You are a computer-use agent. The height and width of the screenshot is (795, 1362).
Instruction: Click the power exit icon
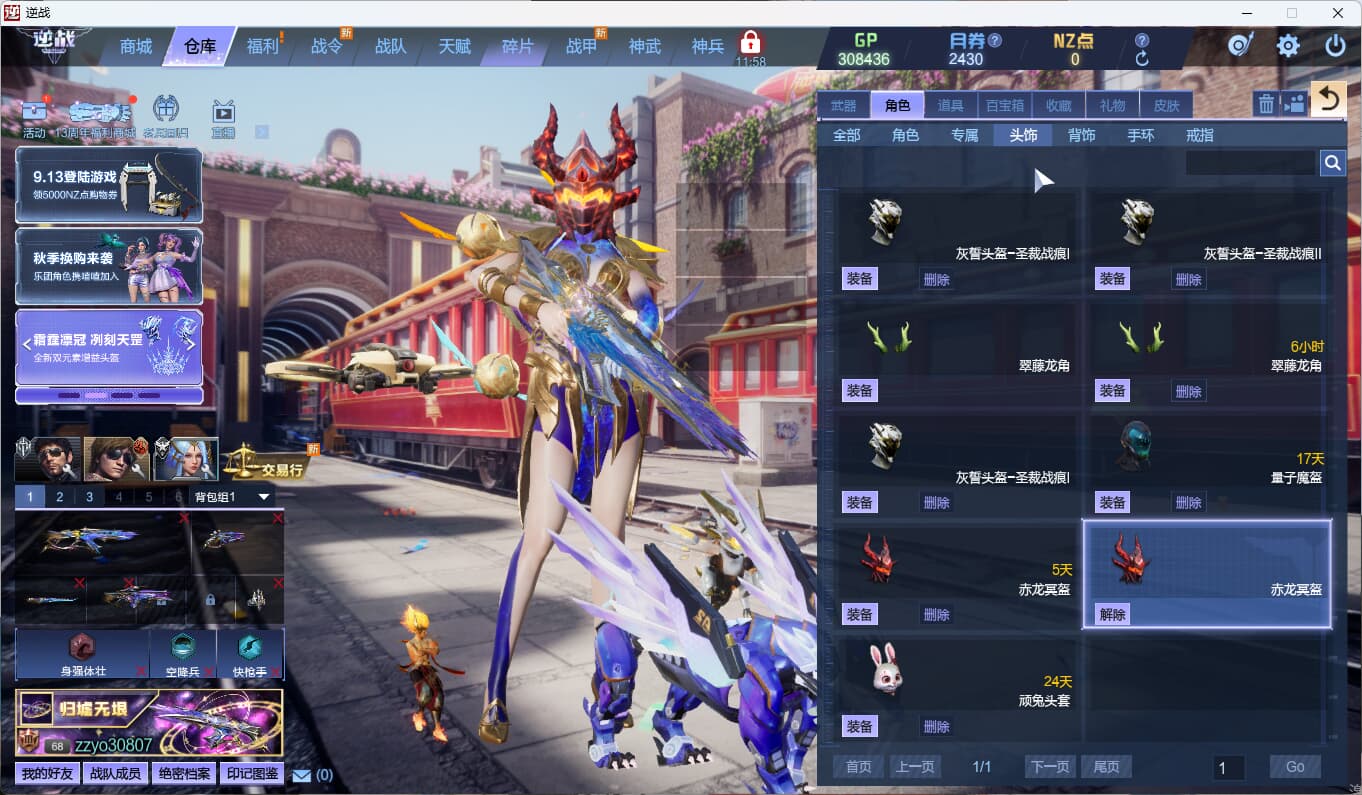pyautogui.click(x=1335, y=45)
